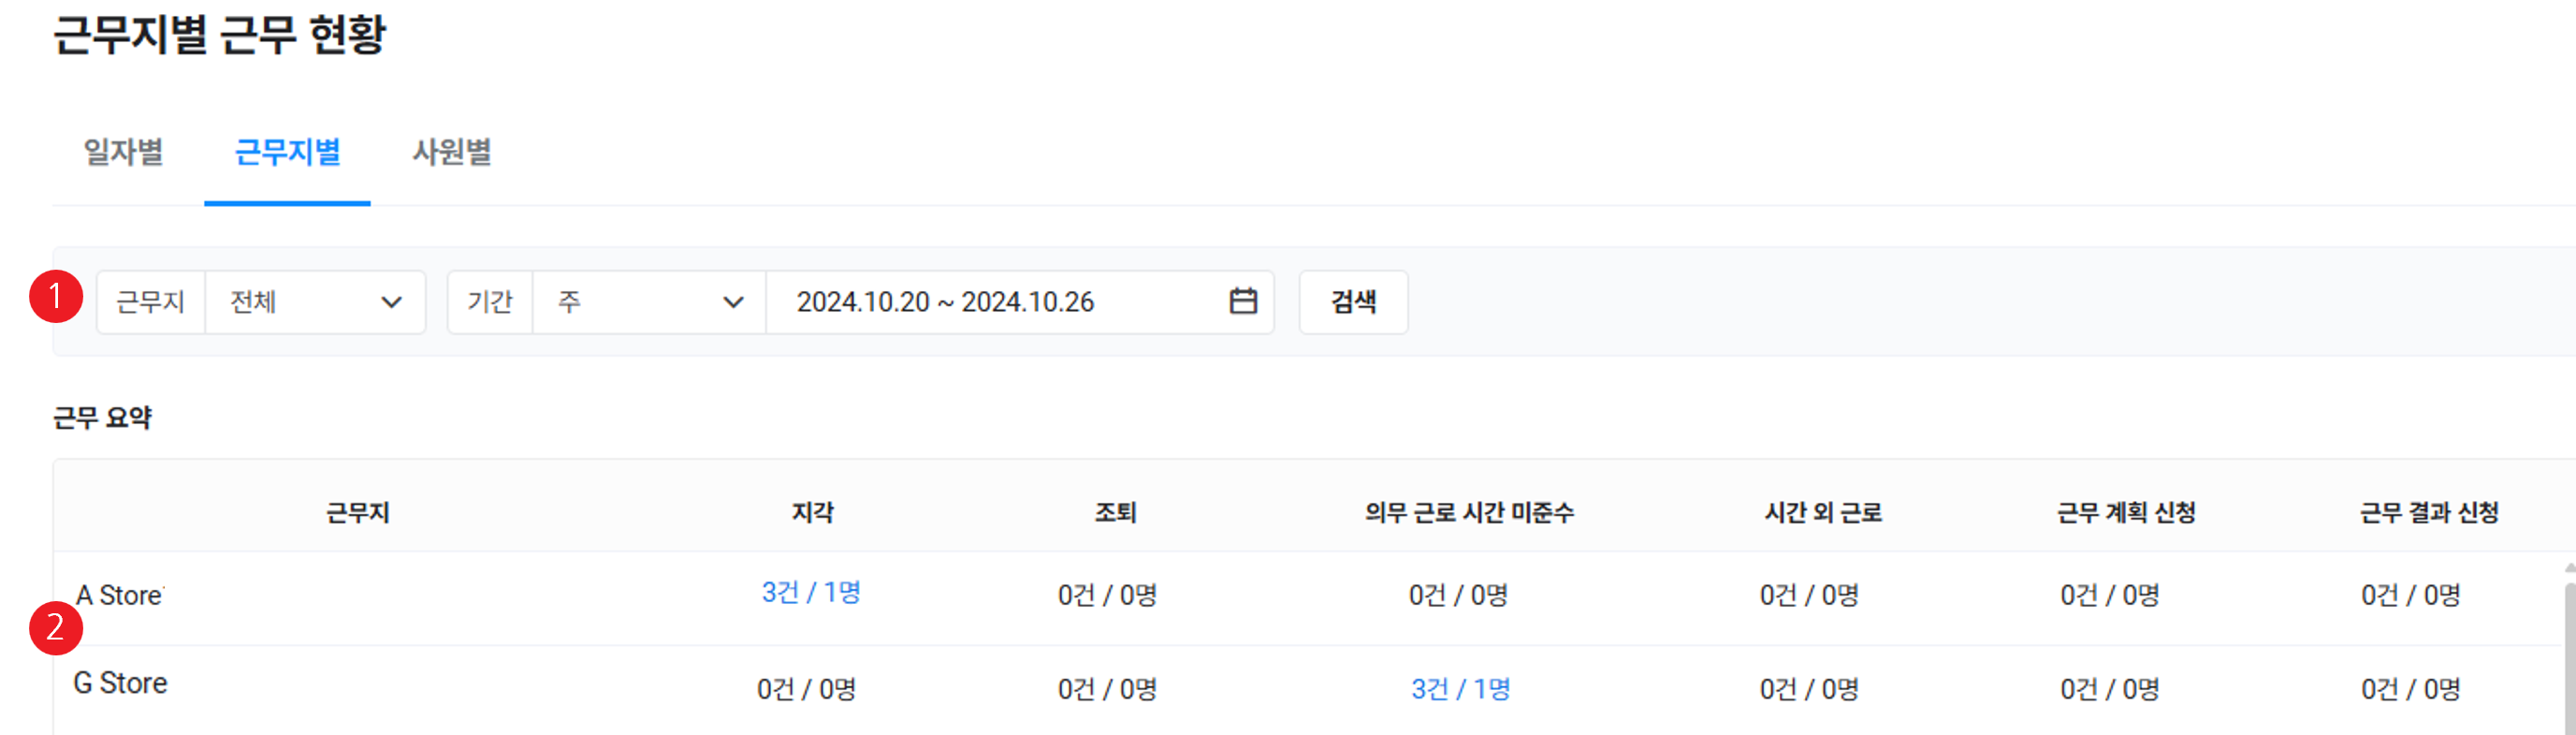Click the 조퇴 column header
2576x735 pixels.
[1115, 513]
